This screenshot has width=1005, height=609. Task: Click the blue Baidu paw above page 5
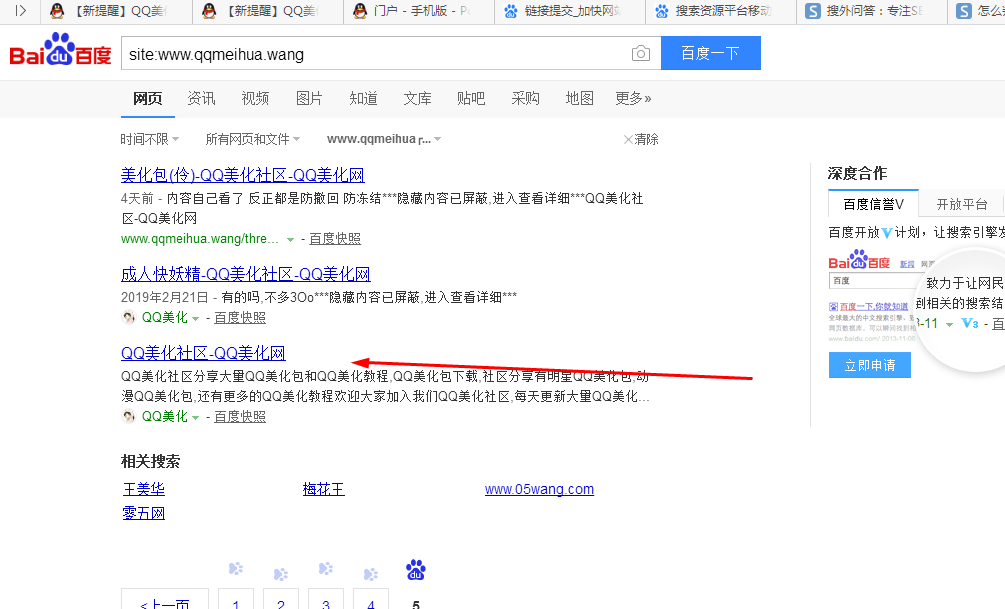tap(416, 570)
